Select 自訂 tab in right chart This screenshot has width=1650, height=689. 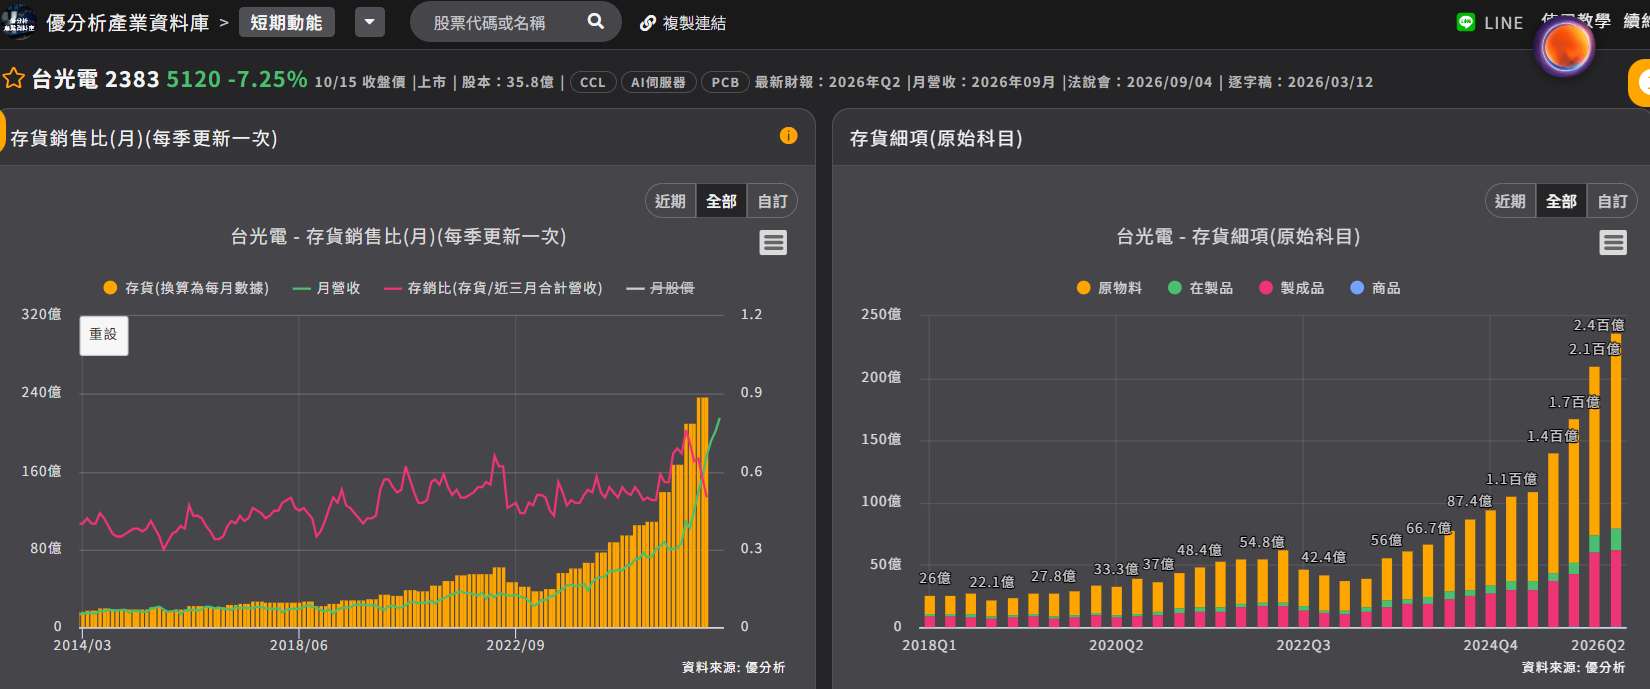(x=1612, y=201)
